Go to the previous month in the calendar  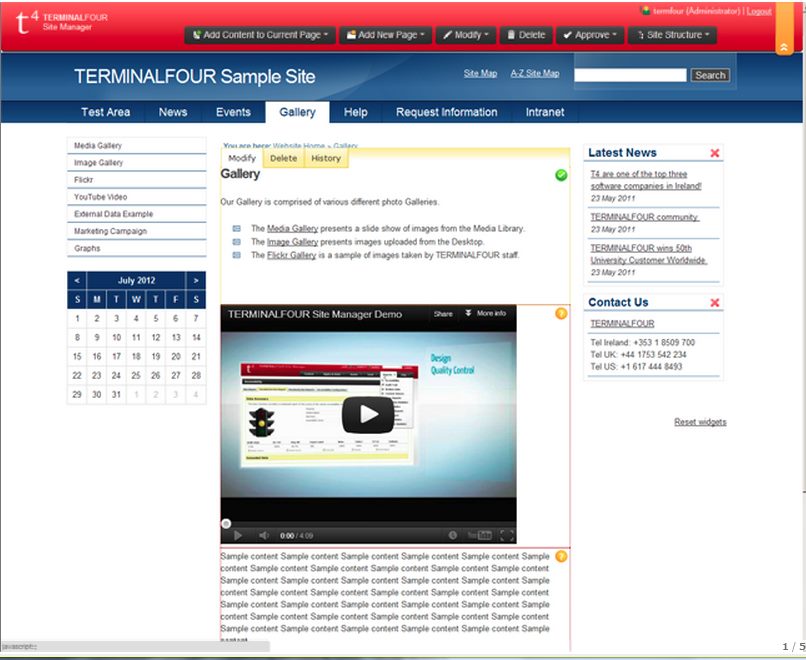click(77, 281)
